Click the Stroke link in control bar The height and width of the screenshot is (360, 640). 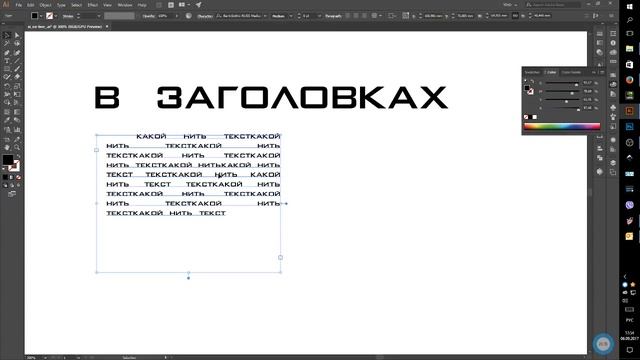click(x=68, y=16)
